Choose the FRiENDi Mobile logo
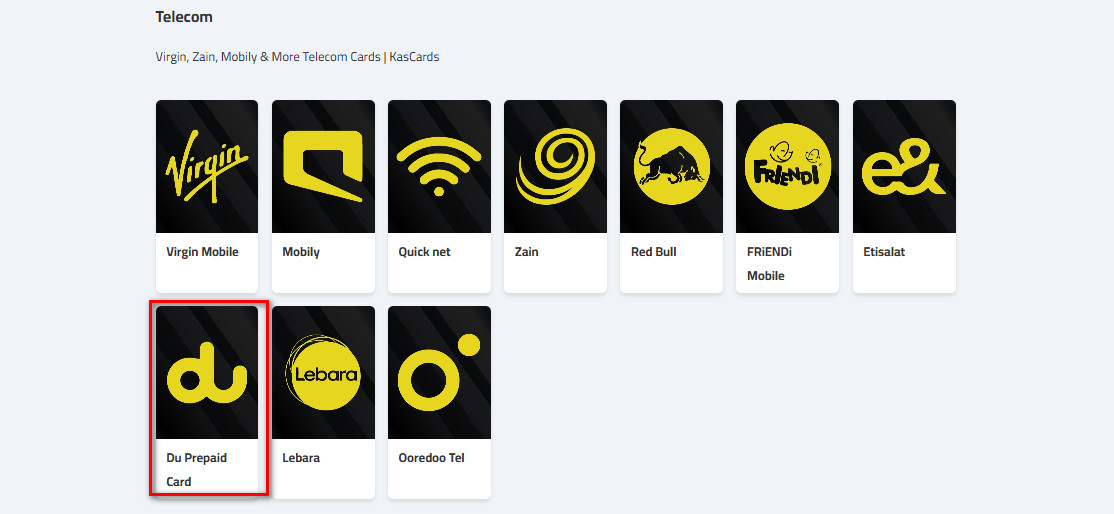1114x514 pixels. click(x=787, y=167)
